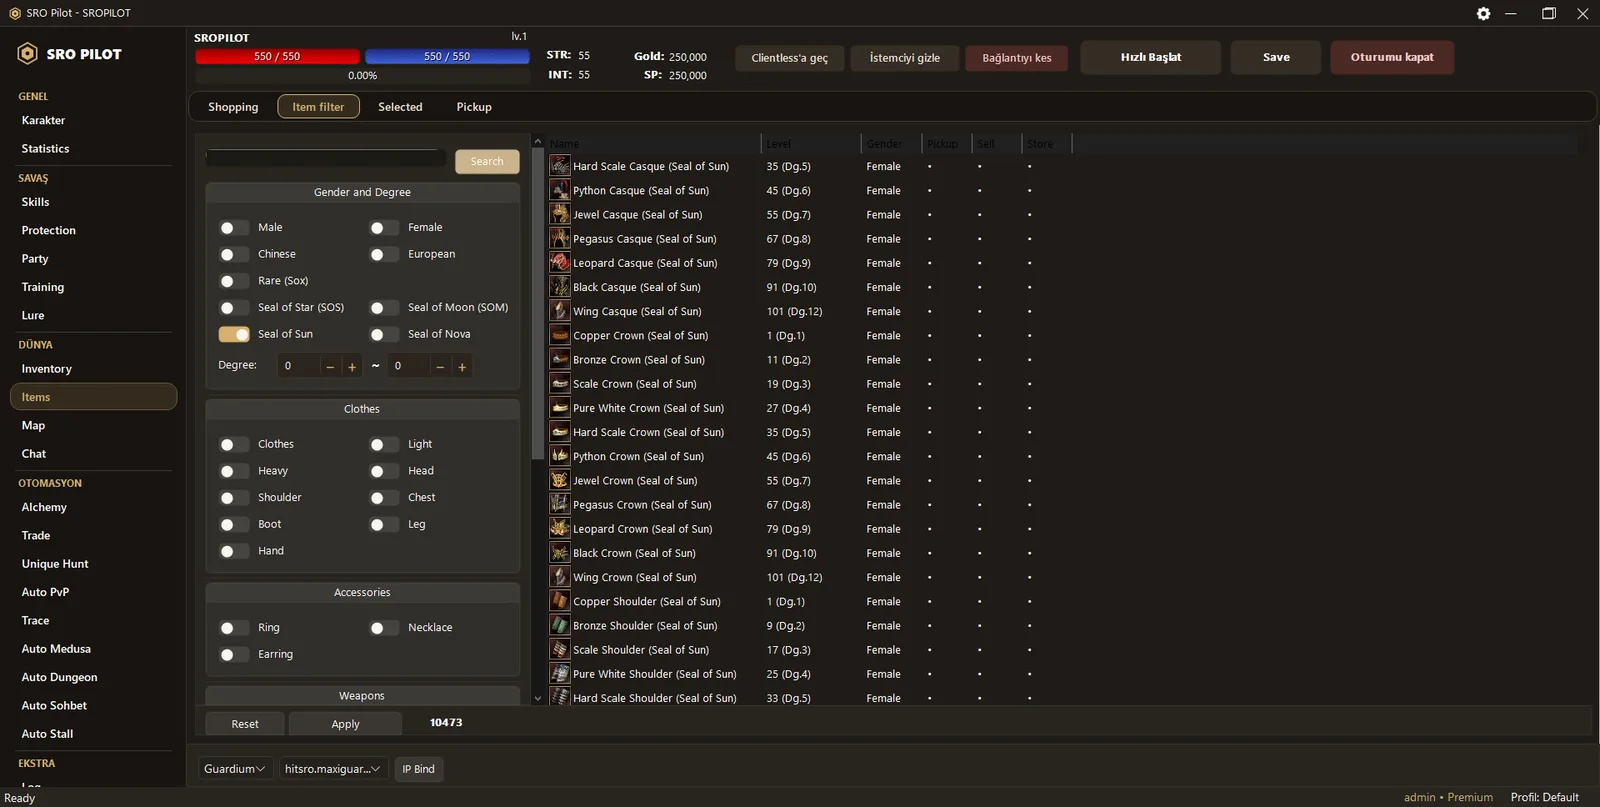Select Scale Crown item icon
Screen dimensions: 1600x807
click(x=560, y=384)
